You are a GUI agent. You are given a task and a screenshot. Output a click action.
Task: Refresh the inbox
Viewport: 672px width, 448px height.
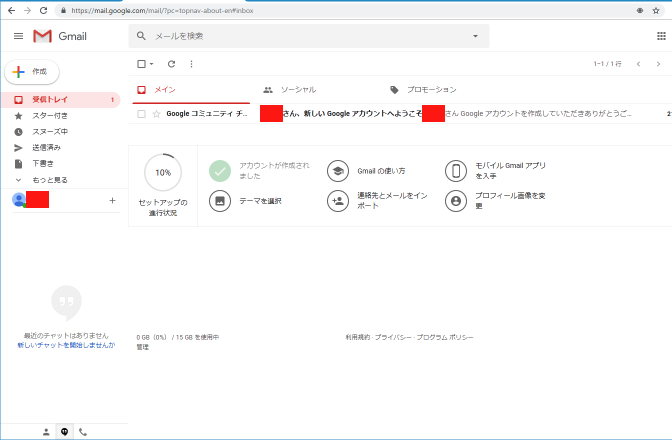(x=171, y=64)
